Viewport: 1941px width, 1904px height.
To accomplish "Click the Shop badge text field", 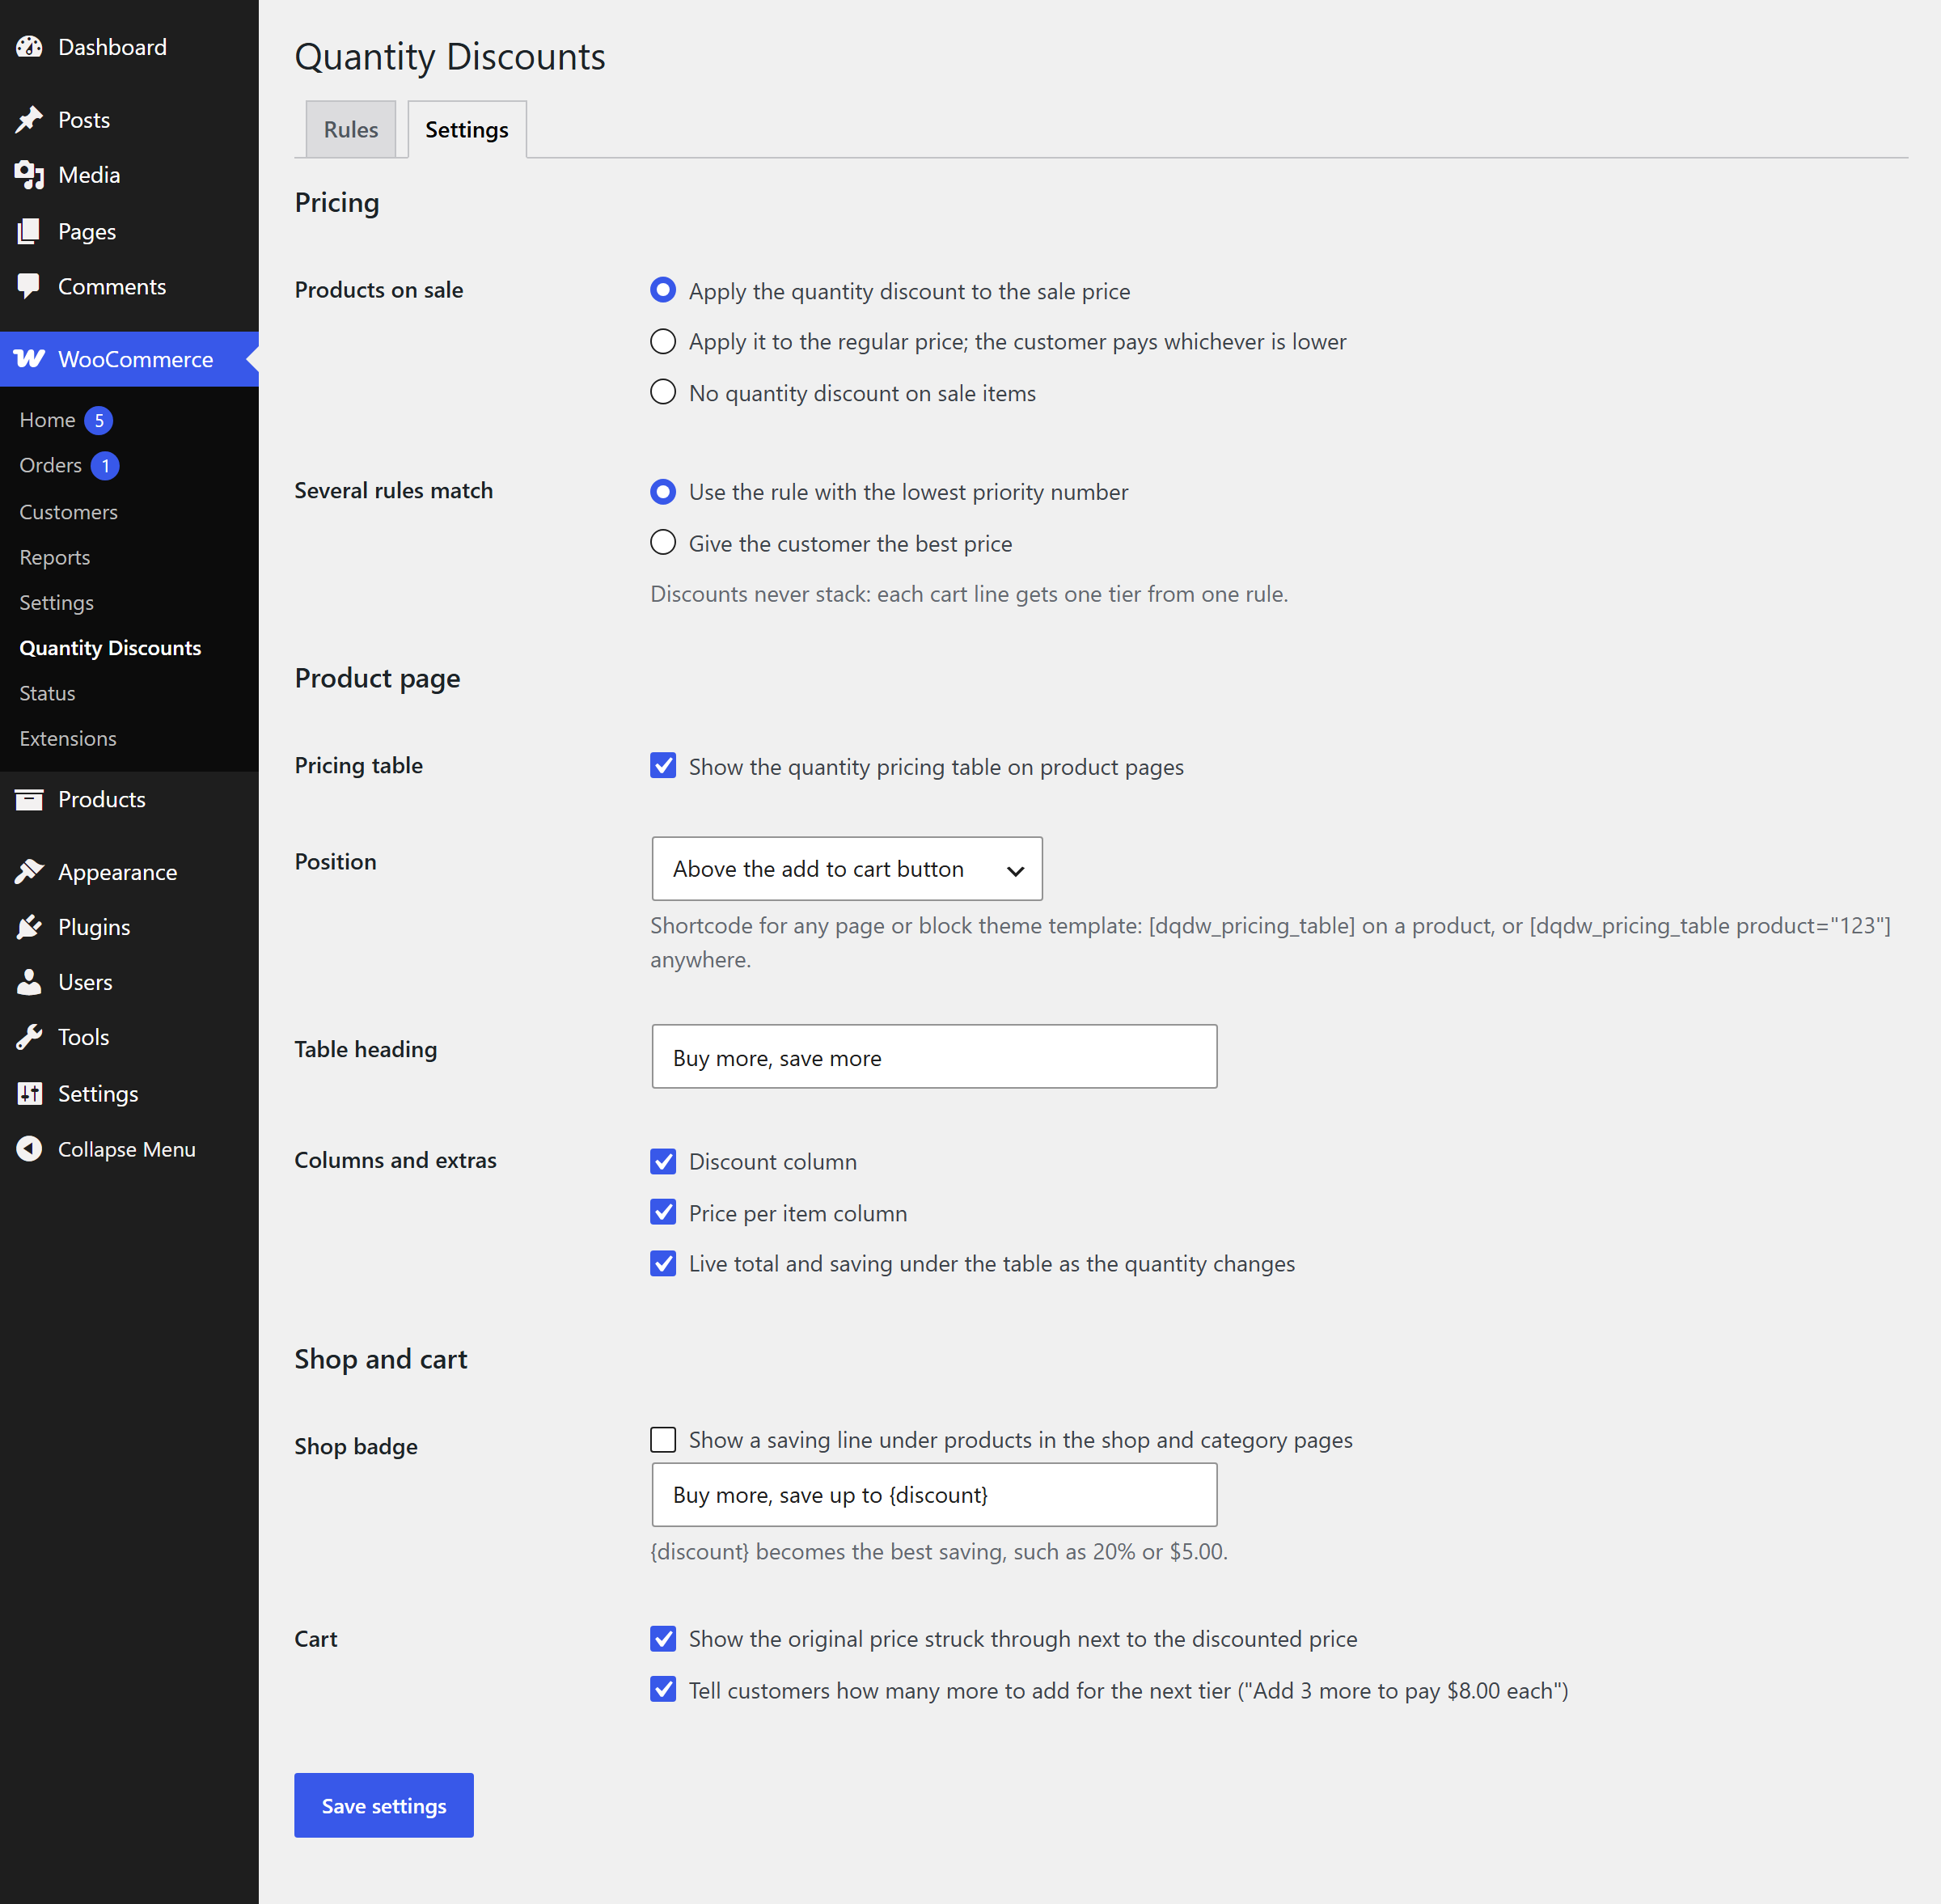I will (934, 1495).
